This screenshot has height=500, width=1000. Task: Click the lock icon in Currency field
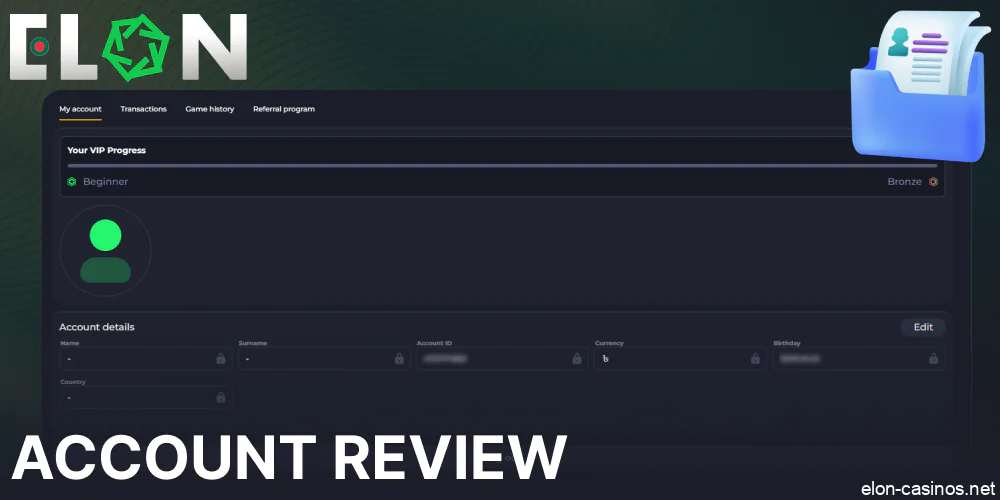[755, 358]
